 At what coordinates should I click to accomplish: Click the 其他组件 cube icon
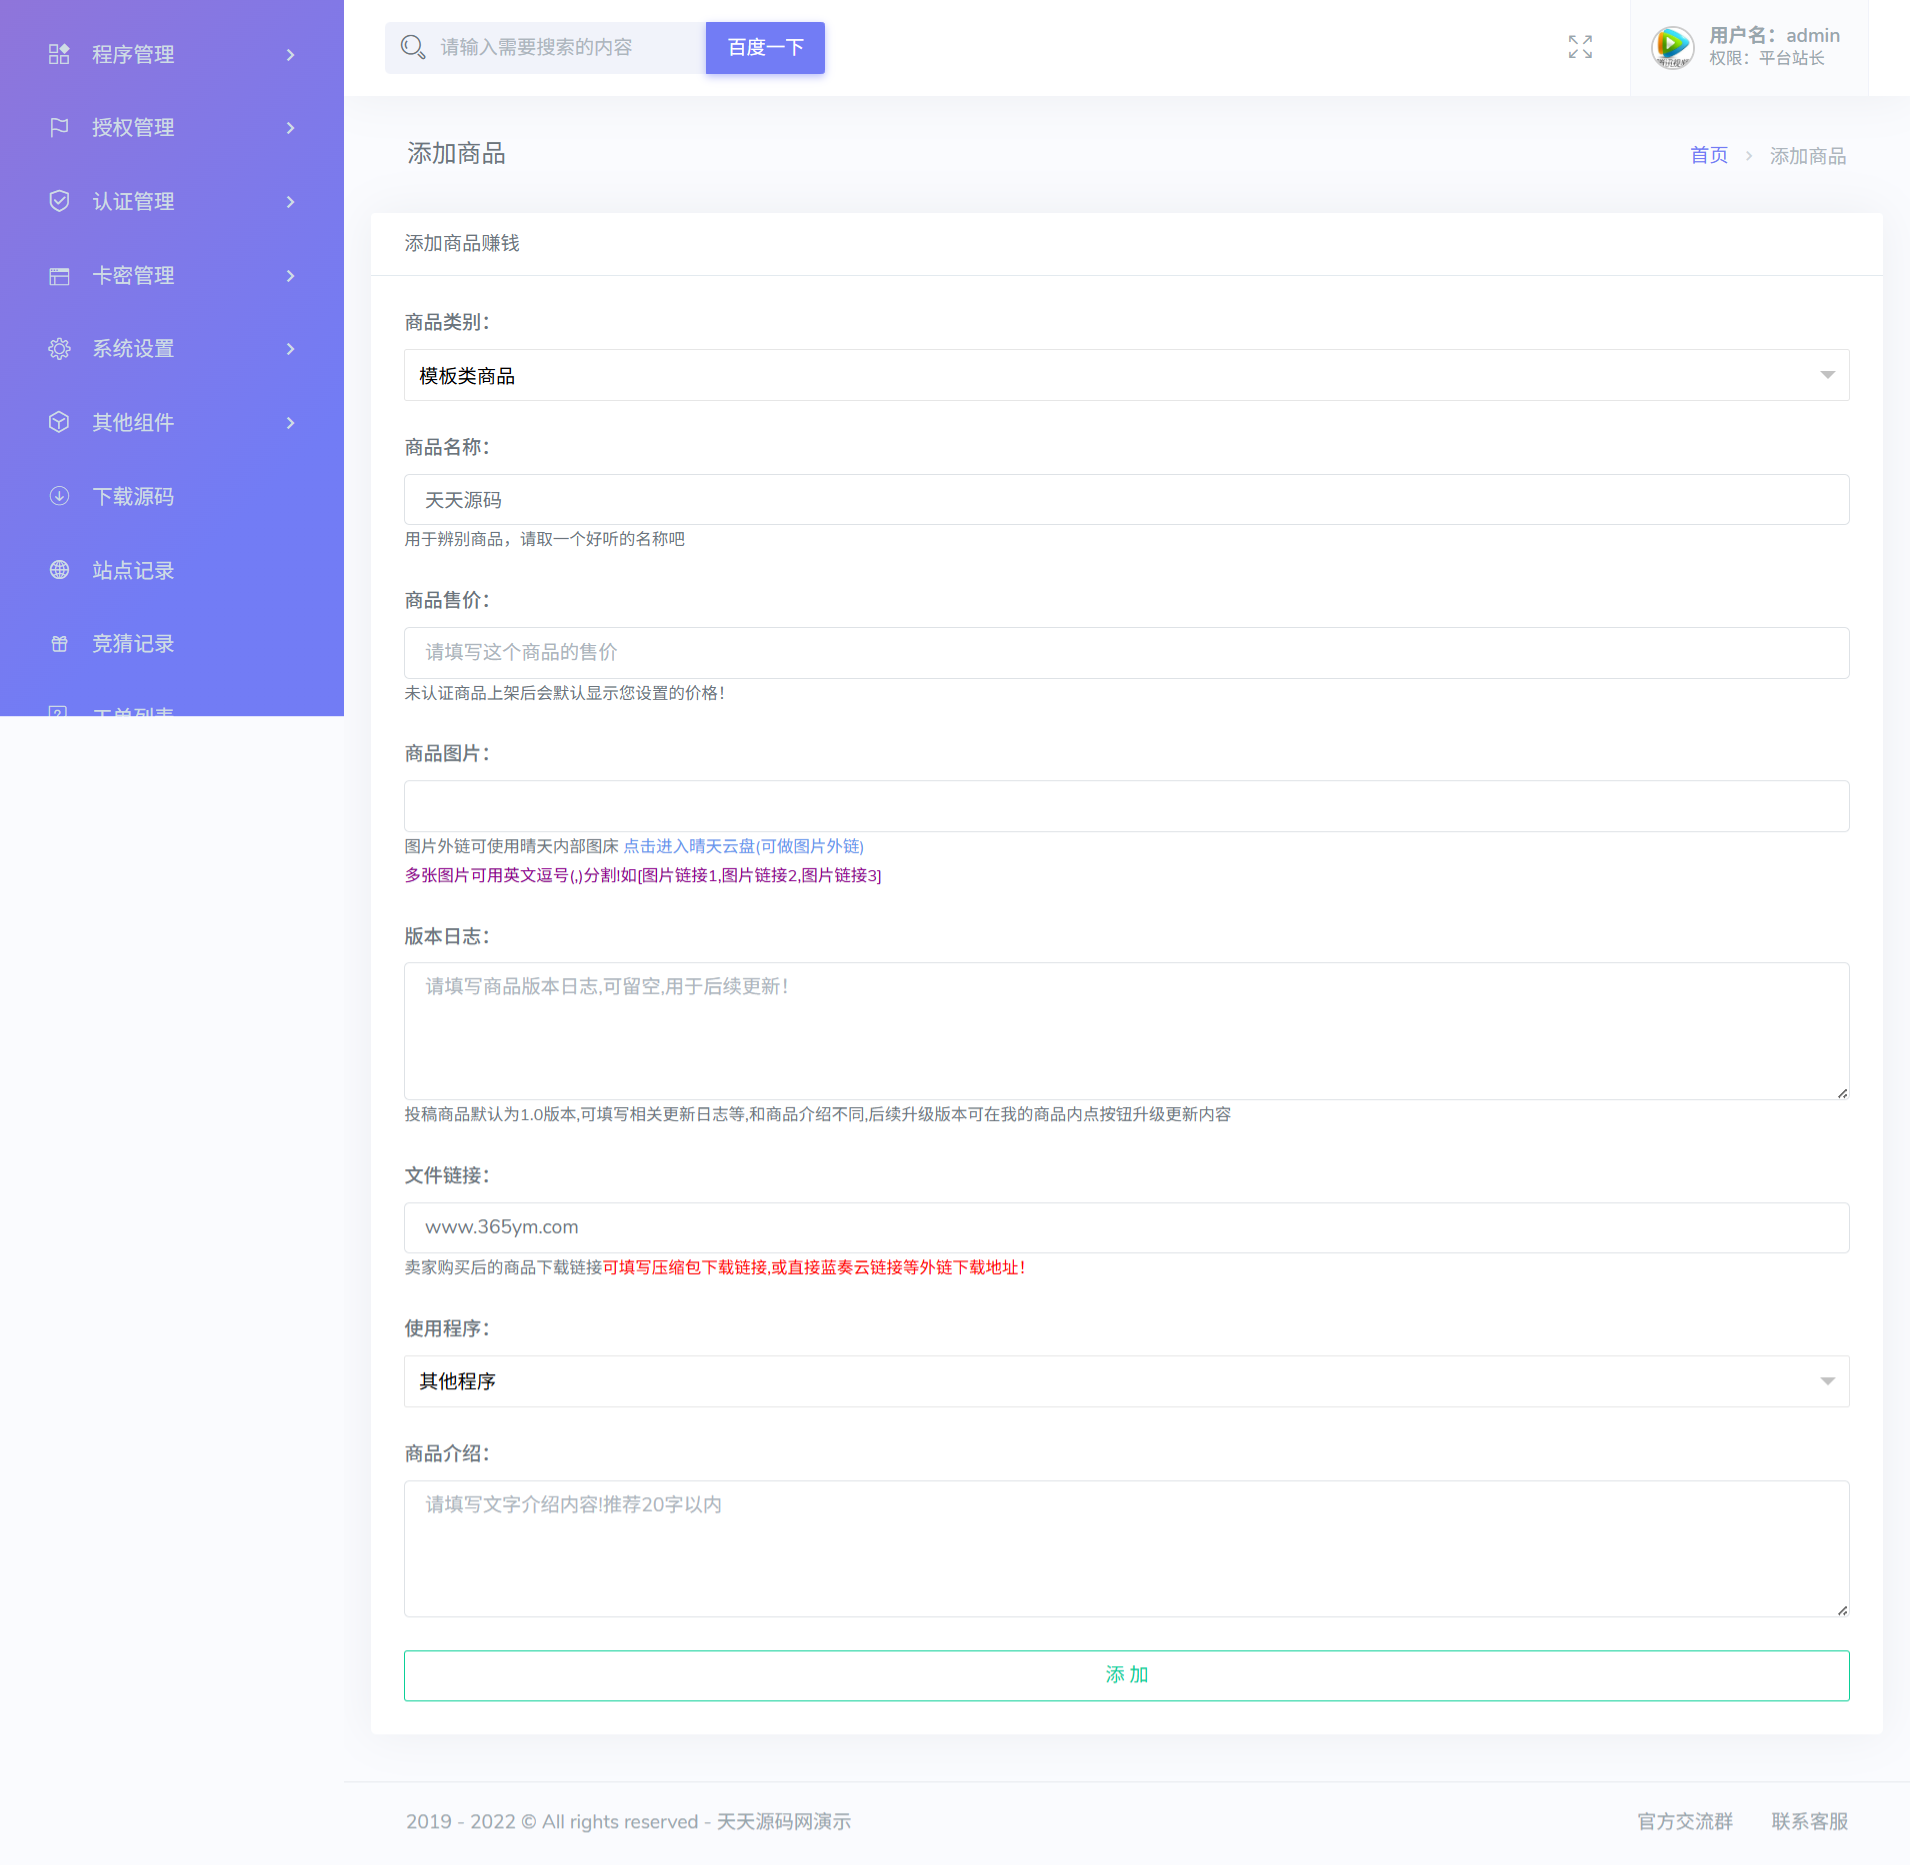[x=59, y=422]
